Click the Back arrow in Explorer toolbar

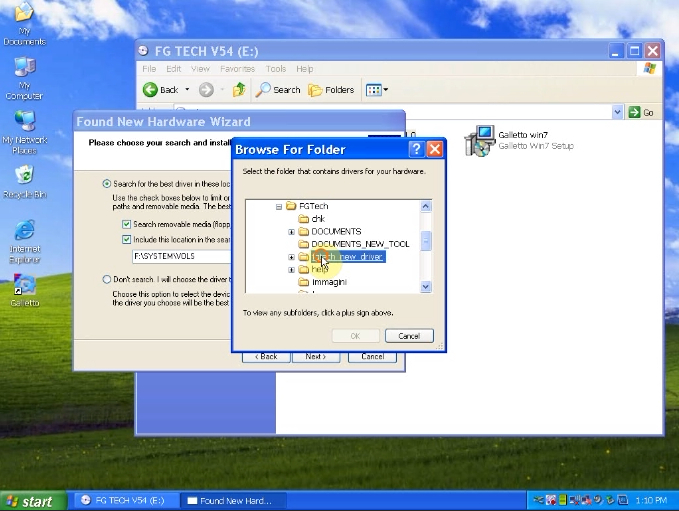161,90
